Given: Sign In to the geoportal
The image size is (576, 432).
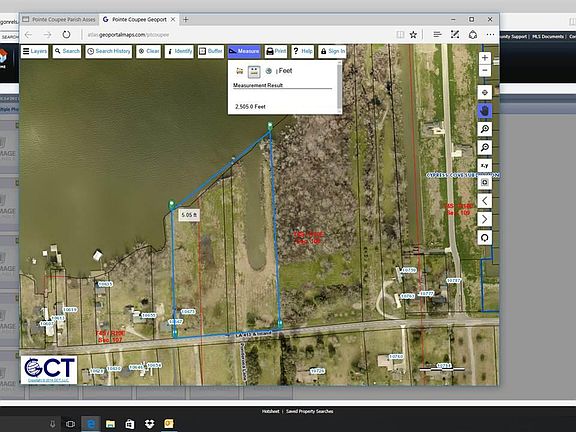Looking at the screenshot, I should [x=332, y=51].
